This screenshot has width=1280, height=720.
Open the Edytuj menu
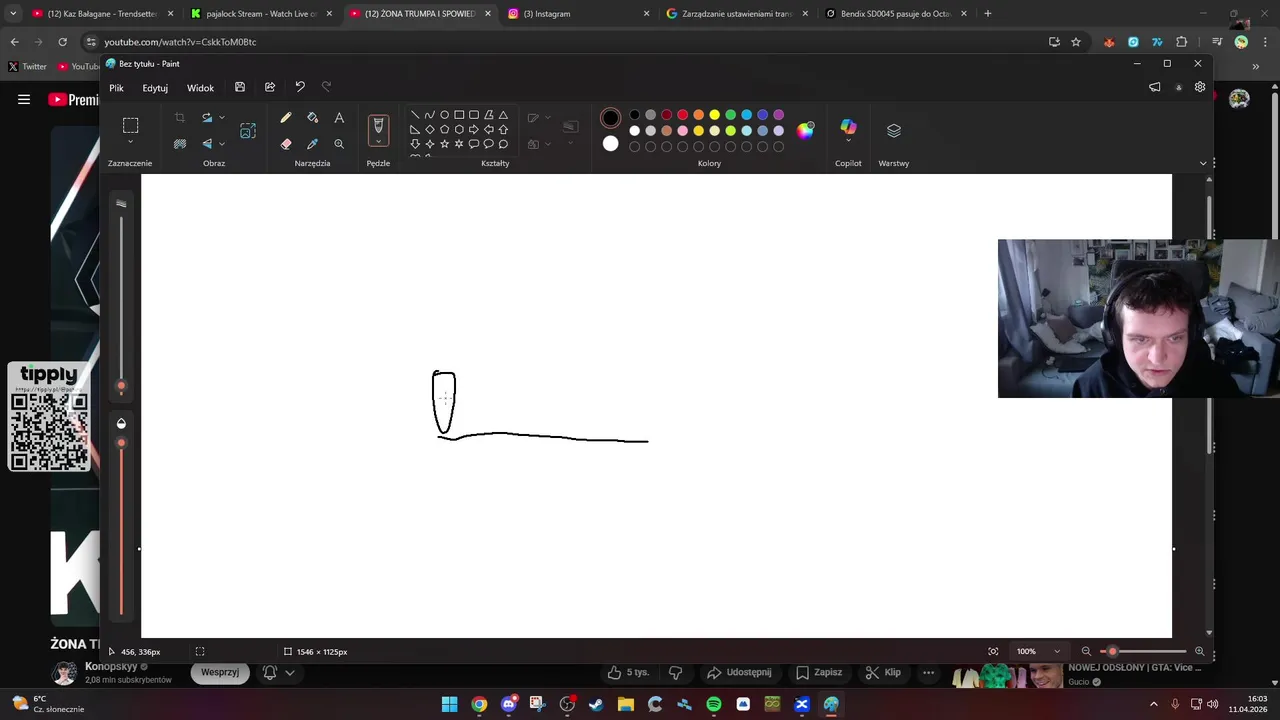point(155,88)
